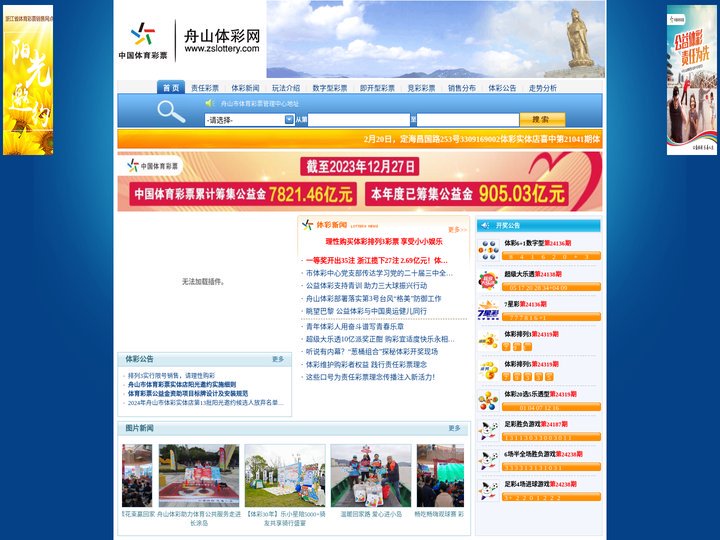
Task: Open news 舟山体彩部署落实第3号台风
Action: pos(373,298)
